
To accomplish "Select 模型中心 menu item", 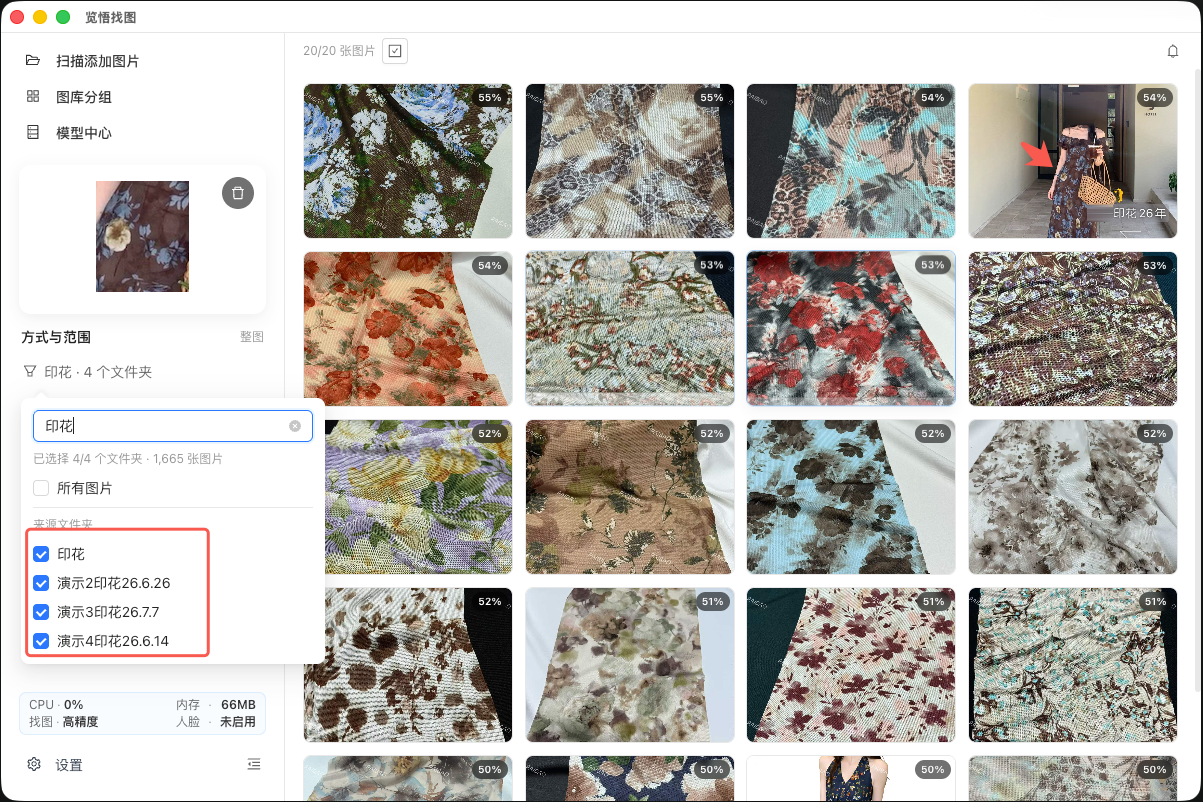I will pyautogui.click(x=84, y=133).
